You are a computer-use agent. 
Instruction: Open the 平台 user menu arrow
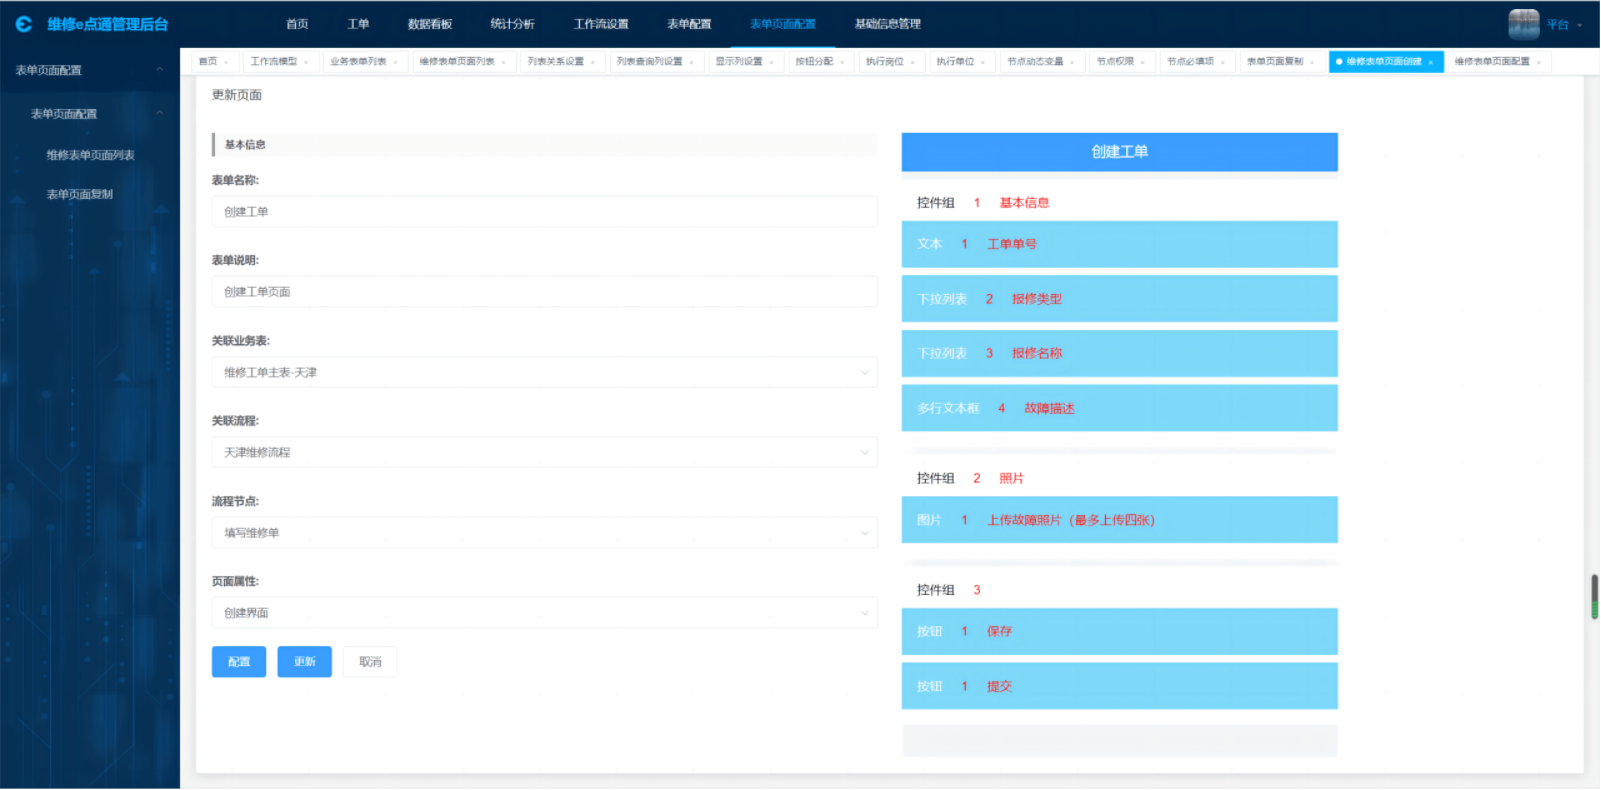[1580, 25]
